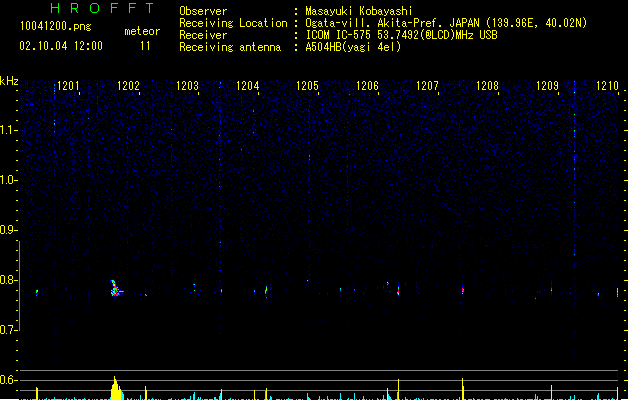629x400 pixels.
Task: Click the tallest yellow peak in the bottom graph
Action: click(x=116, y=388)
